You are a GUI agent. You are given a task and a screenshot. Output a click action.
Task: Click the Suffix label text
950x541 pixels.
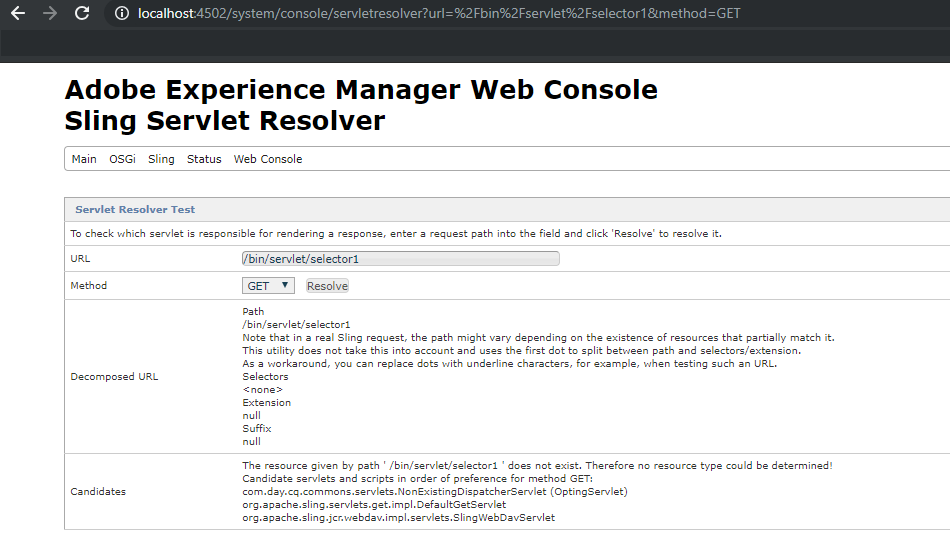257,428
